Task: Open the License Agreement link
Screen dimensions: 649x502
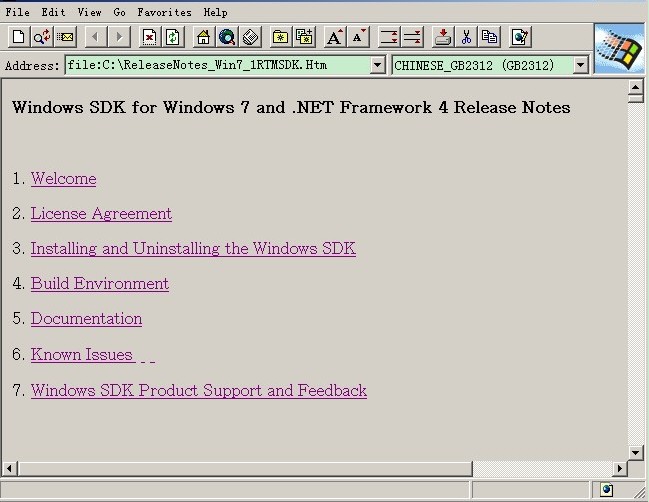Action: pos(101,214)
